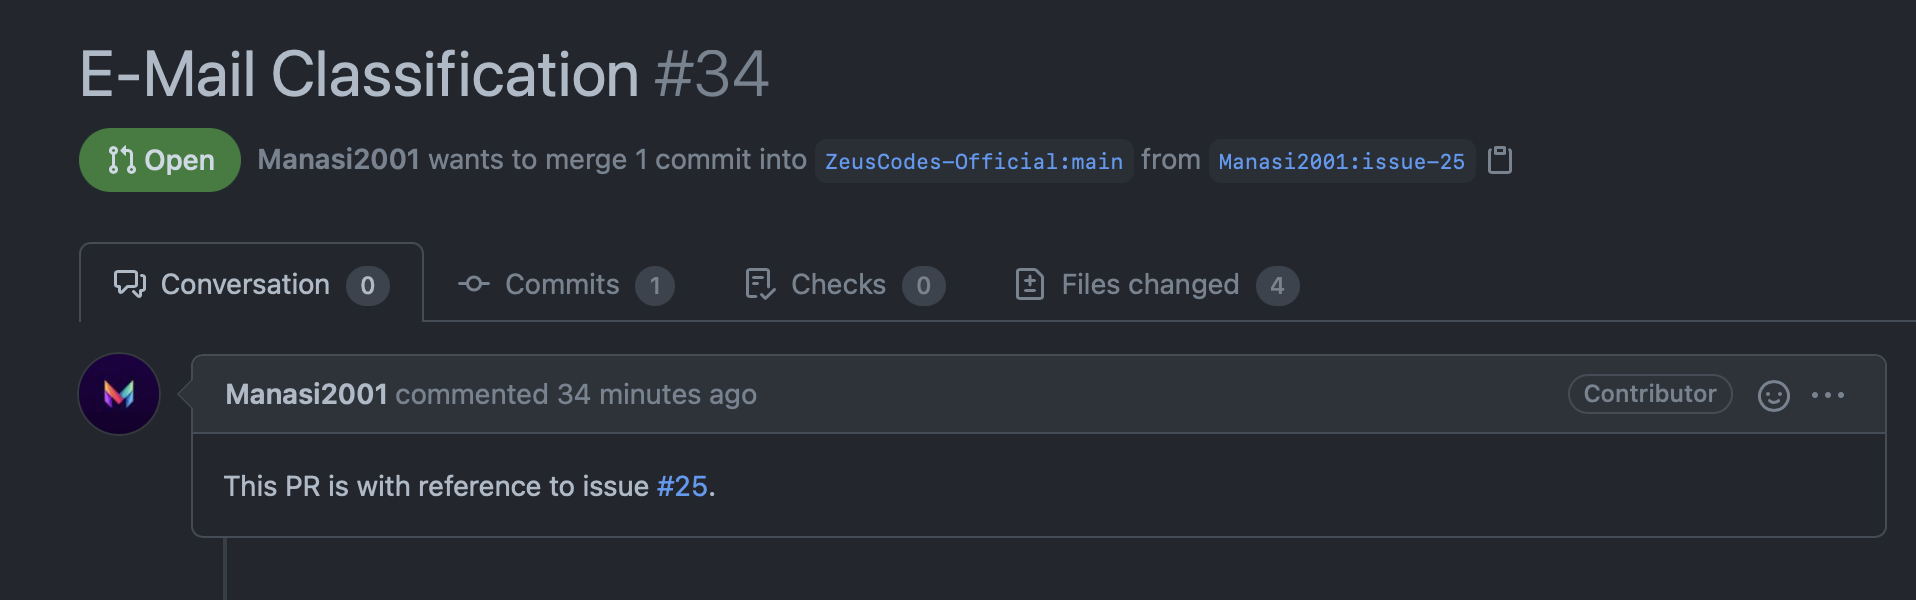Viewport: 1916px width, 600px height.
Task: Click the Manasi2001 author name beside Open badge
Action: pos(338,160)
